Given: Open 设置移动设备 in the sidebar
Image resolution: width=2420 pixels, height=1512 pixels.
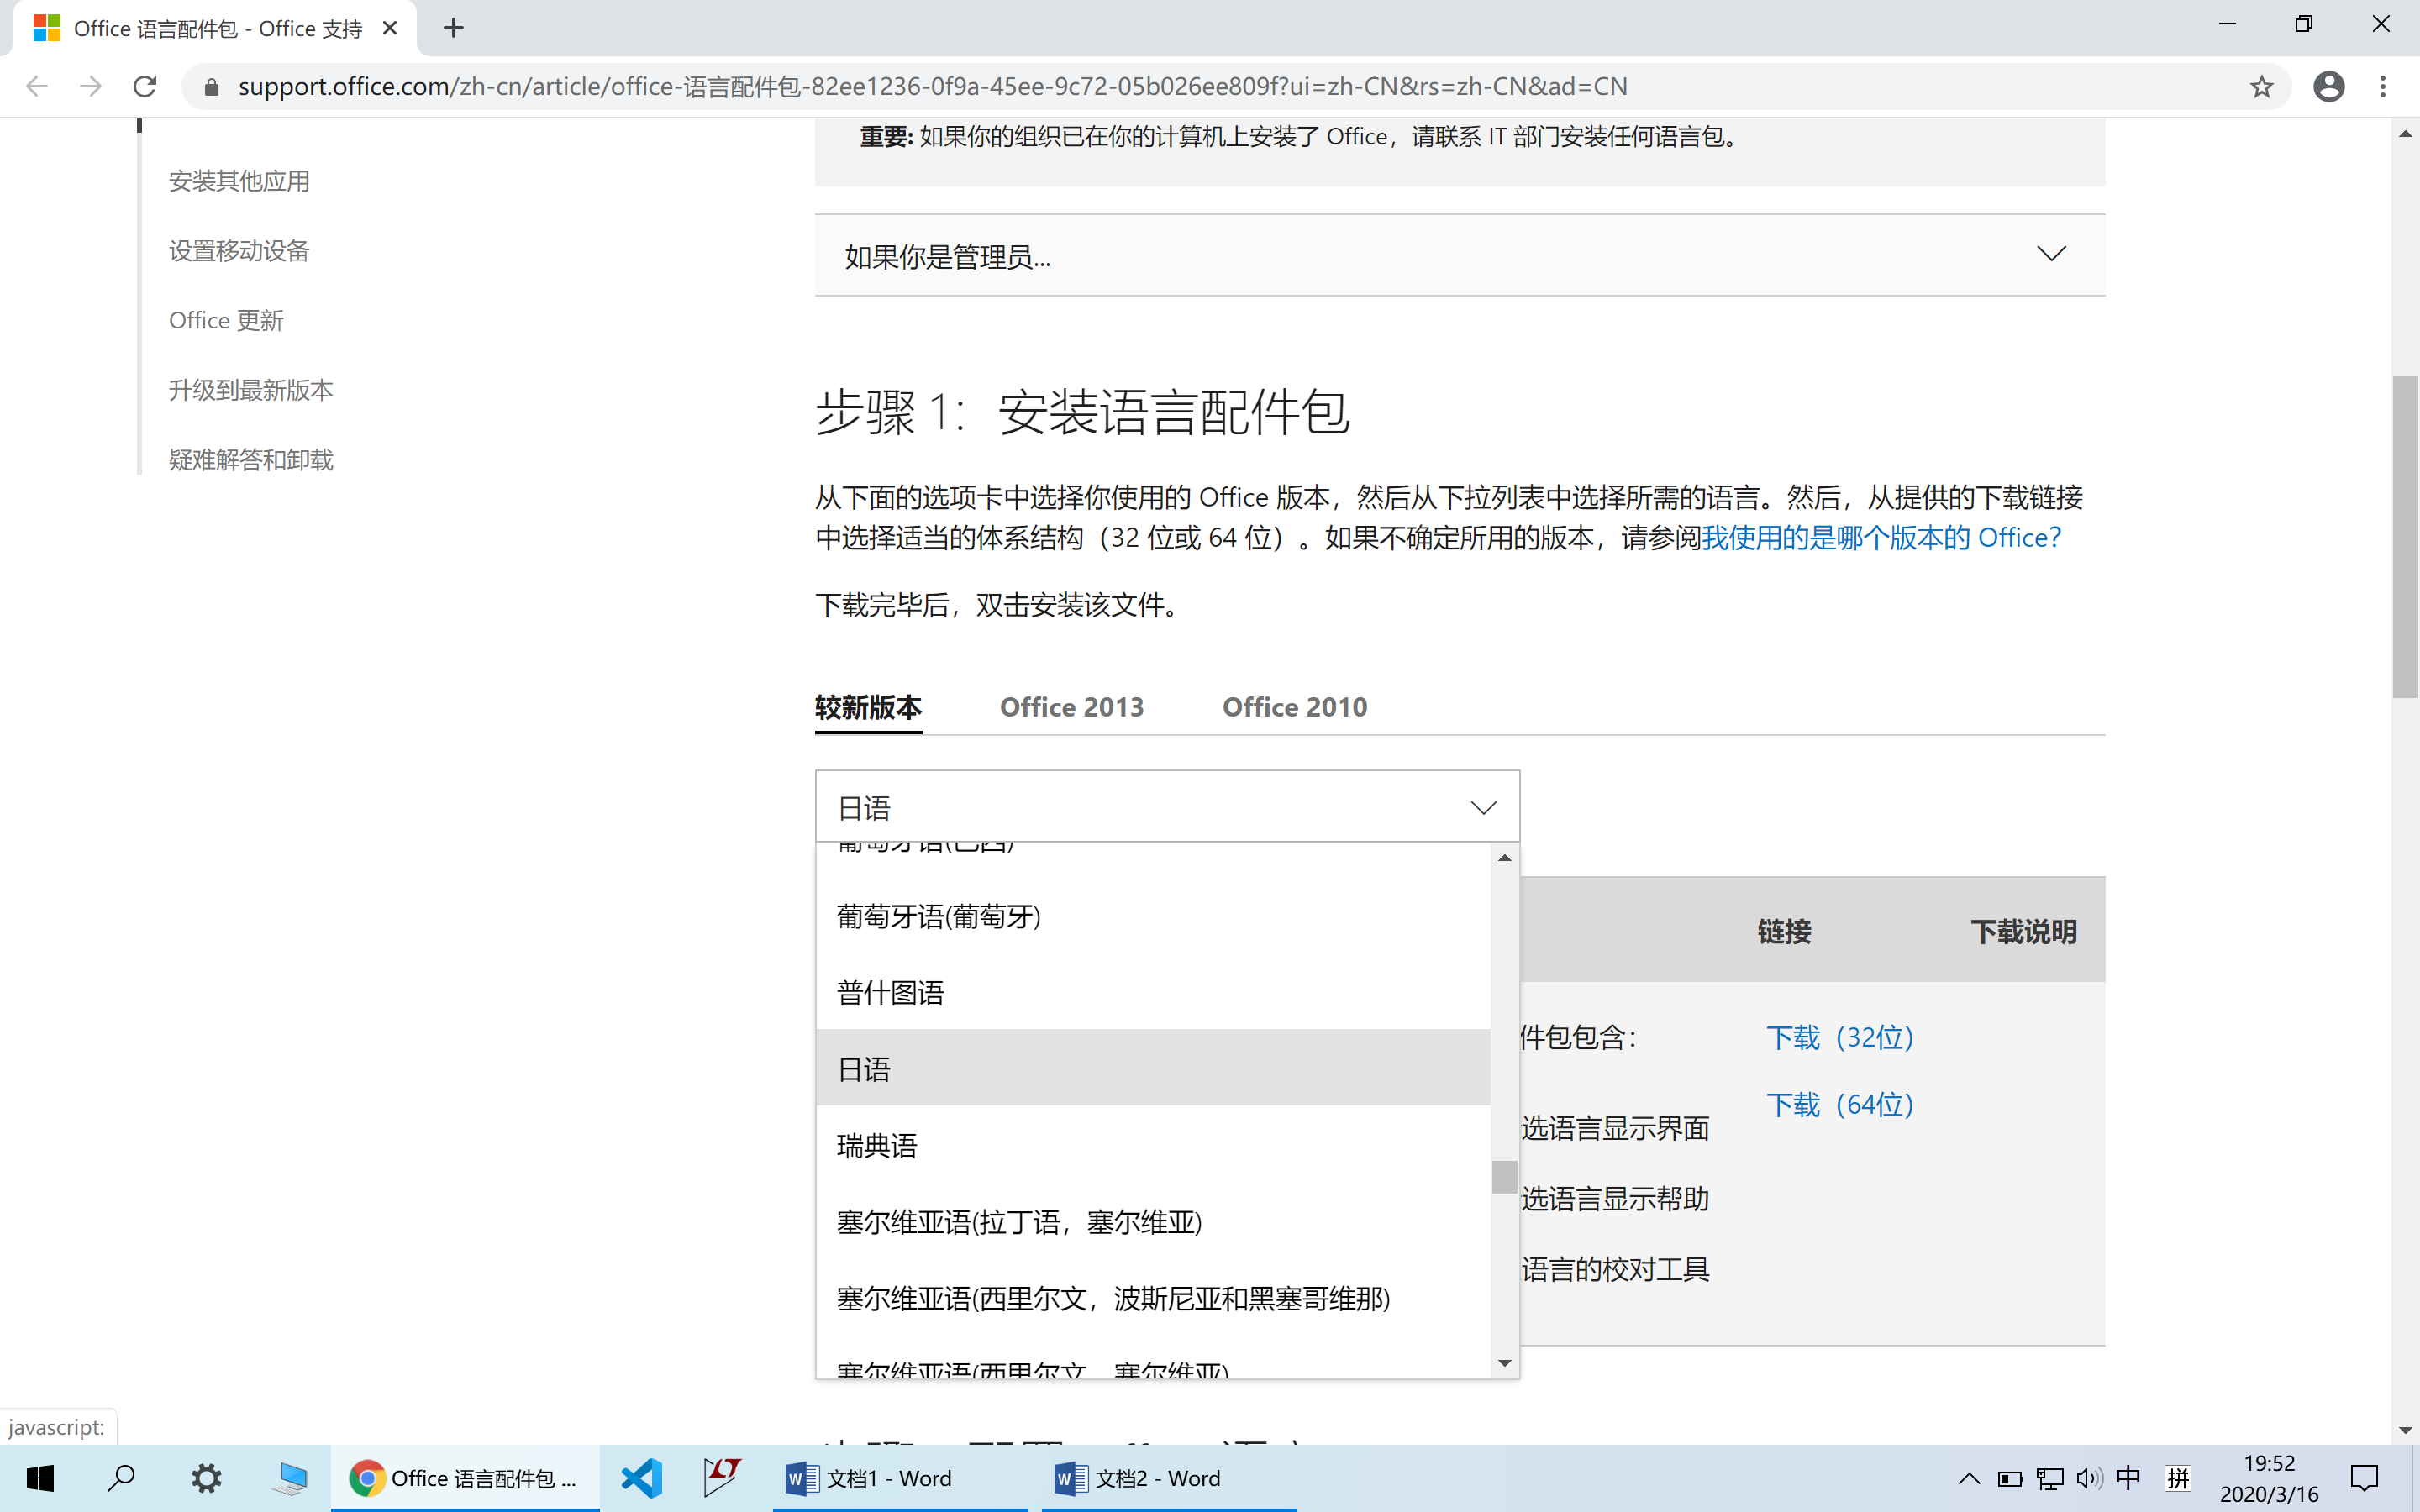Looking at the screenshot, I should 239,251.
